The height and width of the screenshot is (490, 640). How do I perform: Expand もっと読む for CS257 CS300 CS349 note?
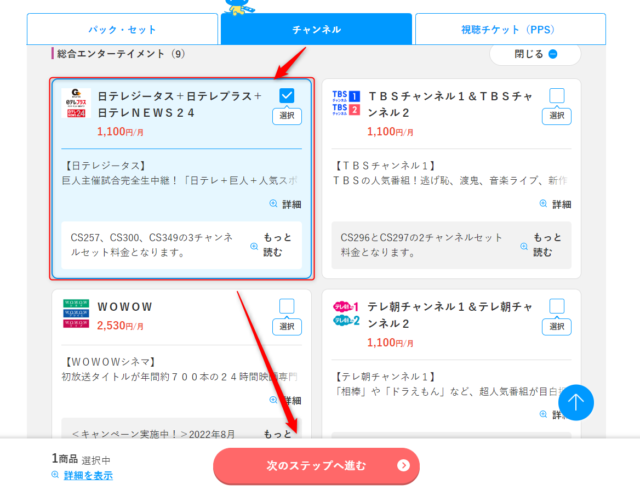(278, 245)
